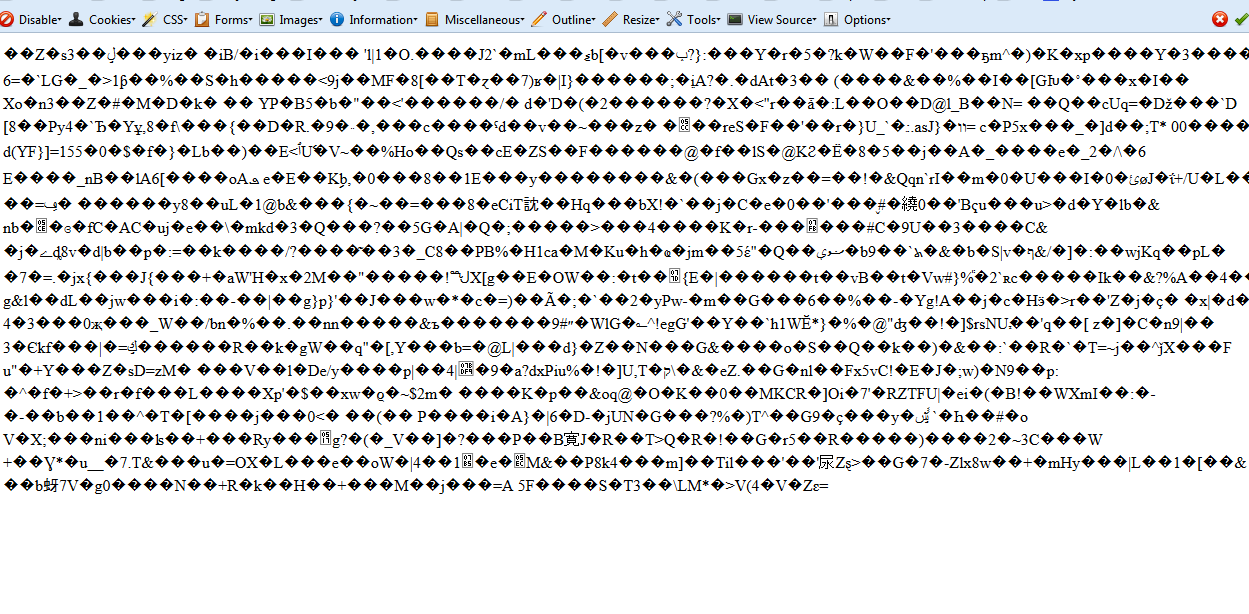Expand the Resize dropdown

[632, 19]
